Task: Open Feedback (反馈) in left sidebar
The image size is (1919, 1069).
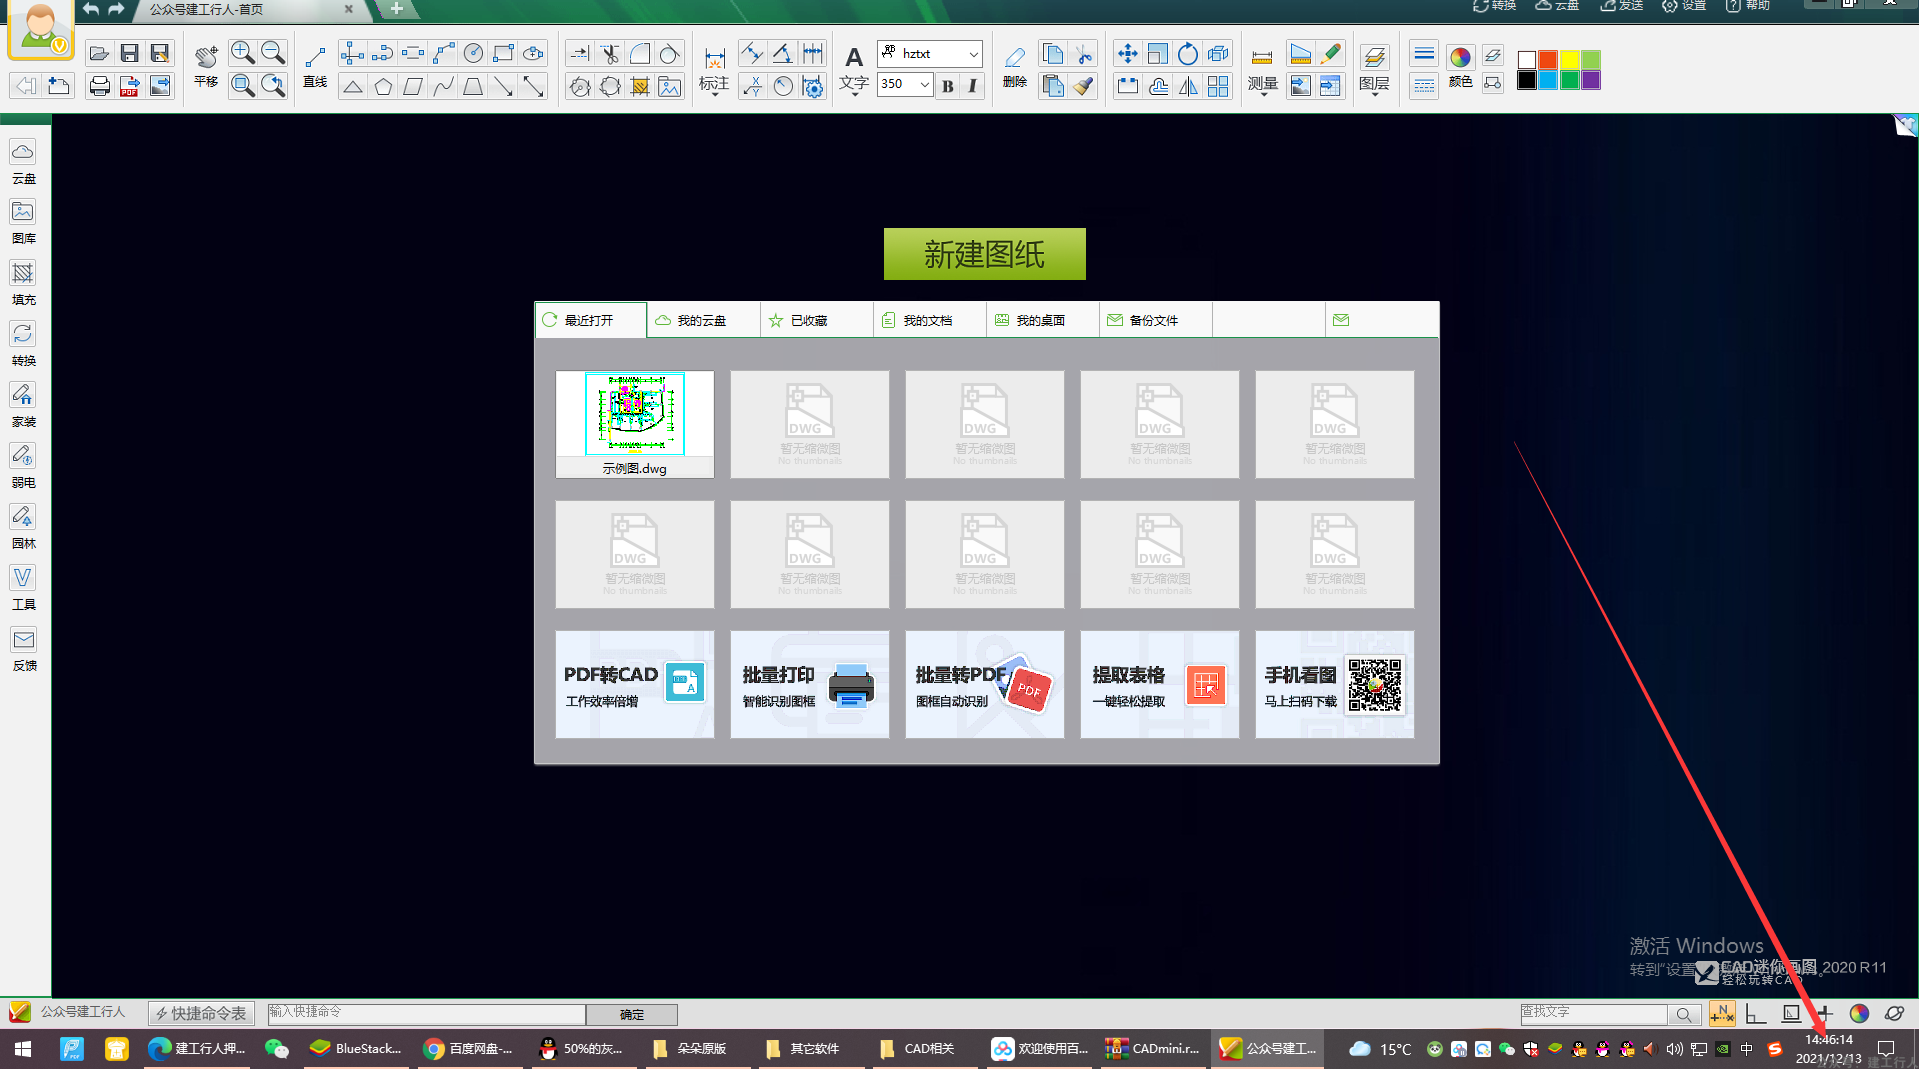Action: [x=23, y=649]
